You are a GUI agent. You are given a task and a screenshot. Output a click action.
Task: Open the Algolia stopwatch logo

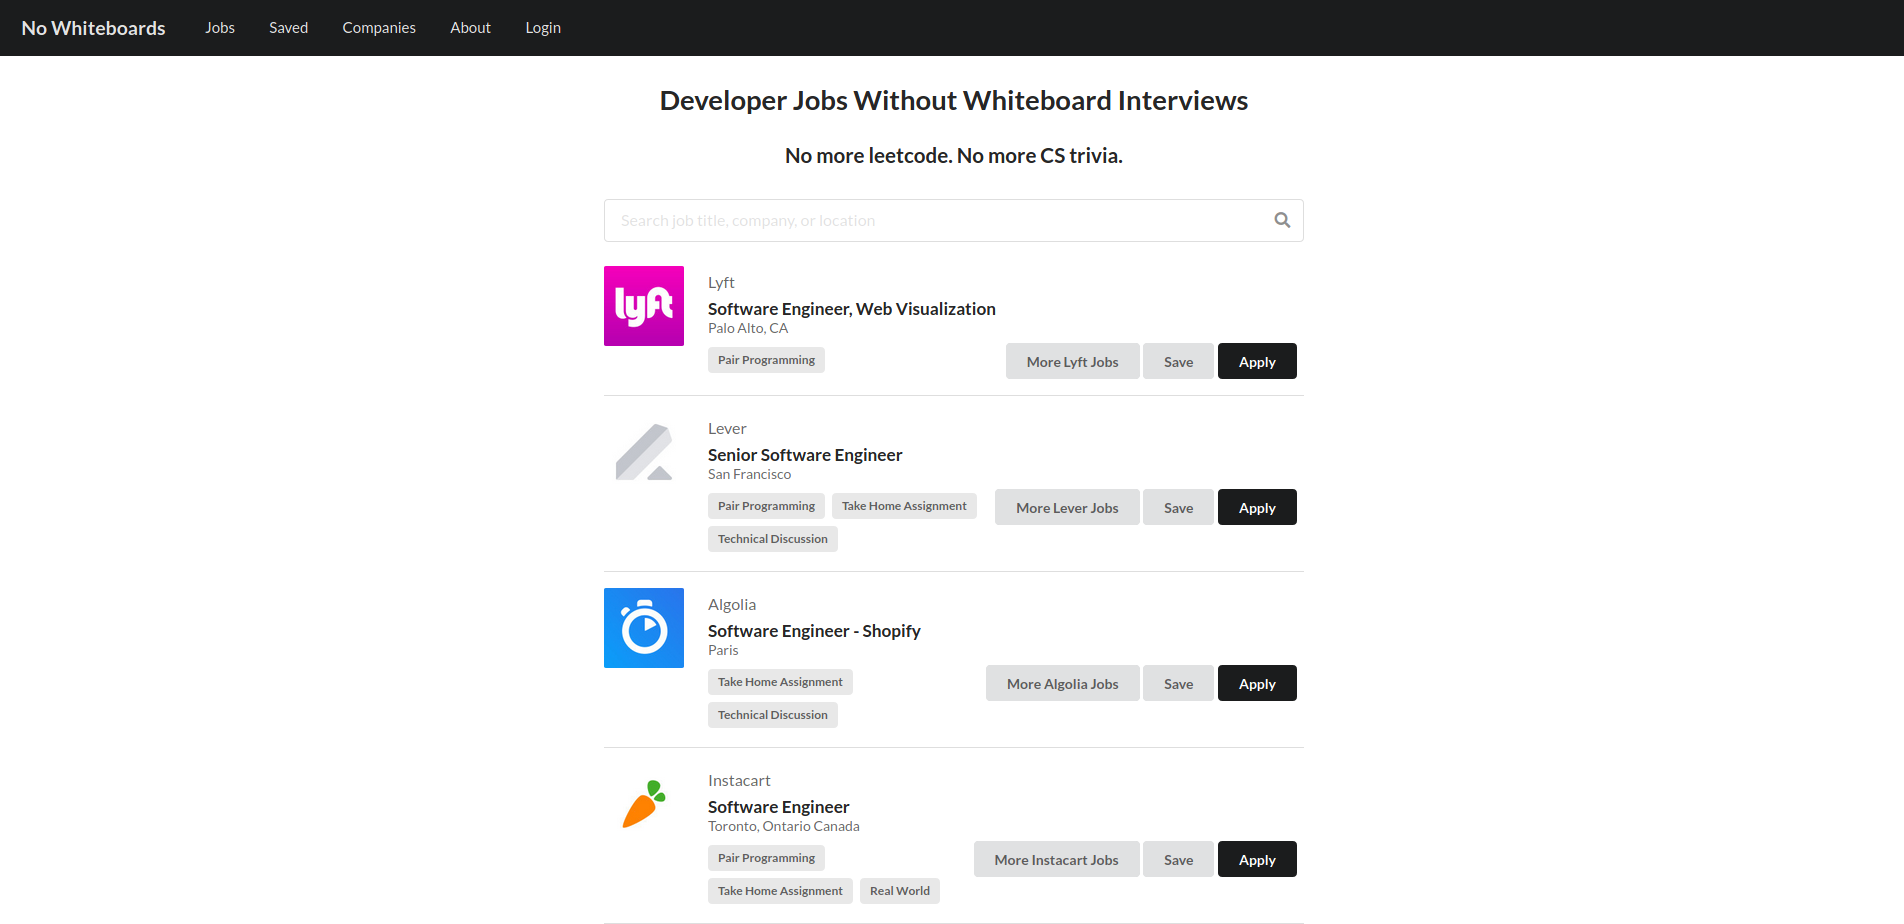coord(644,628)
